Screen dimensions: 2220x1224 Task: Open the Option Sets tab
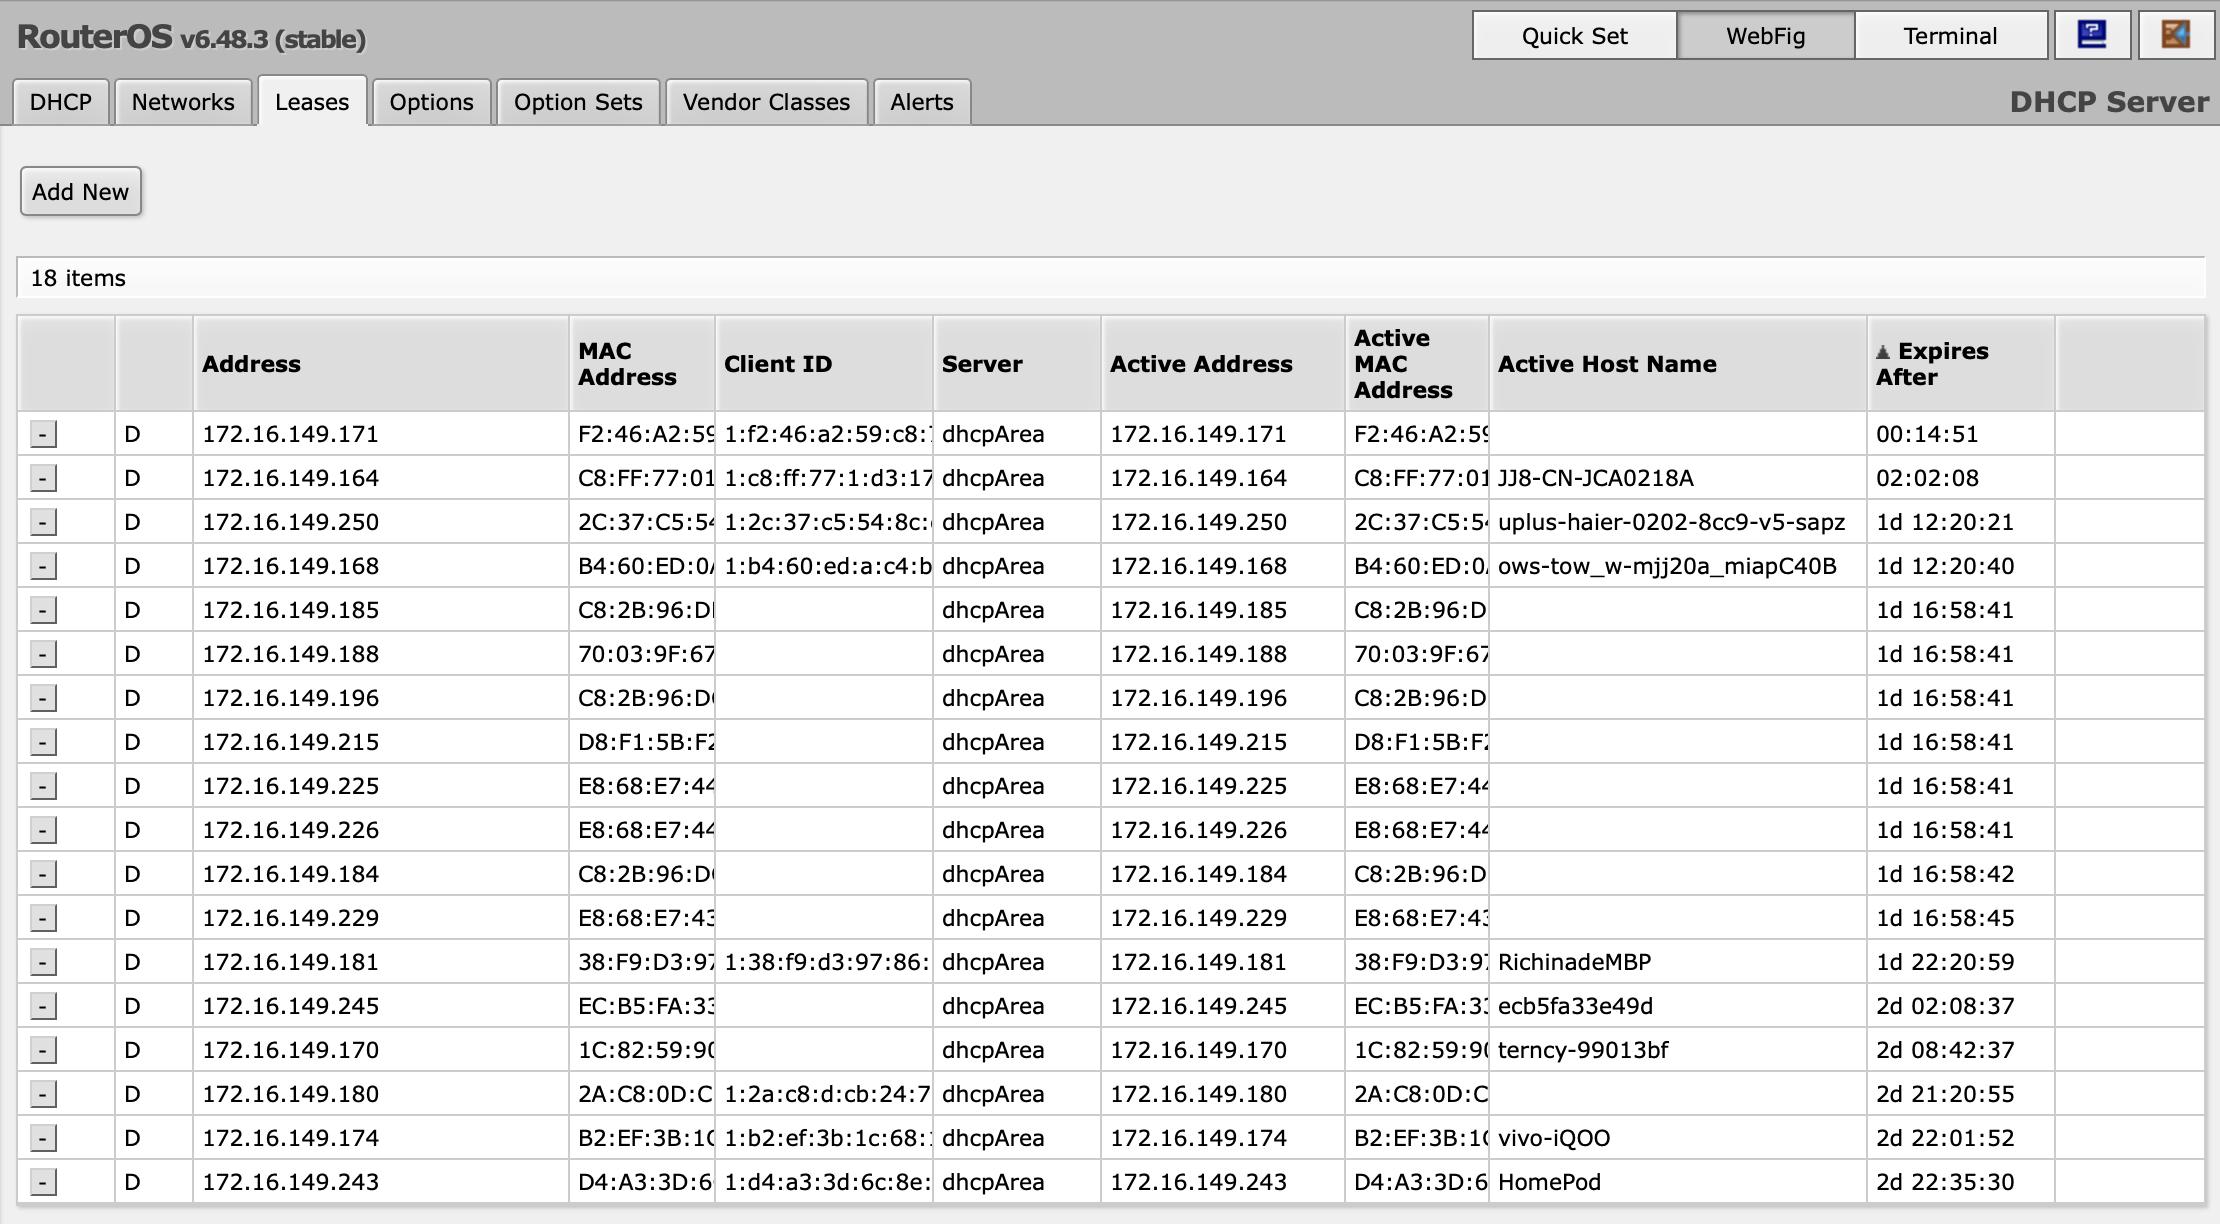(578, 102)
